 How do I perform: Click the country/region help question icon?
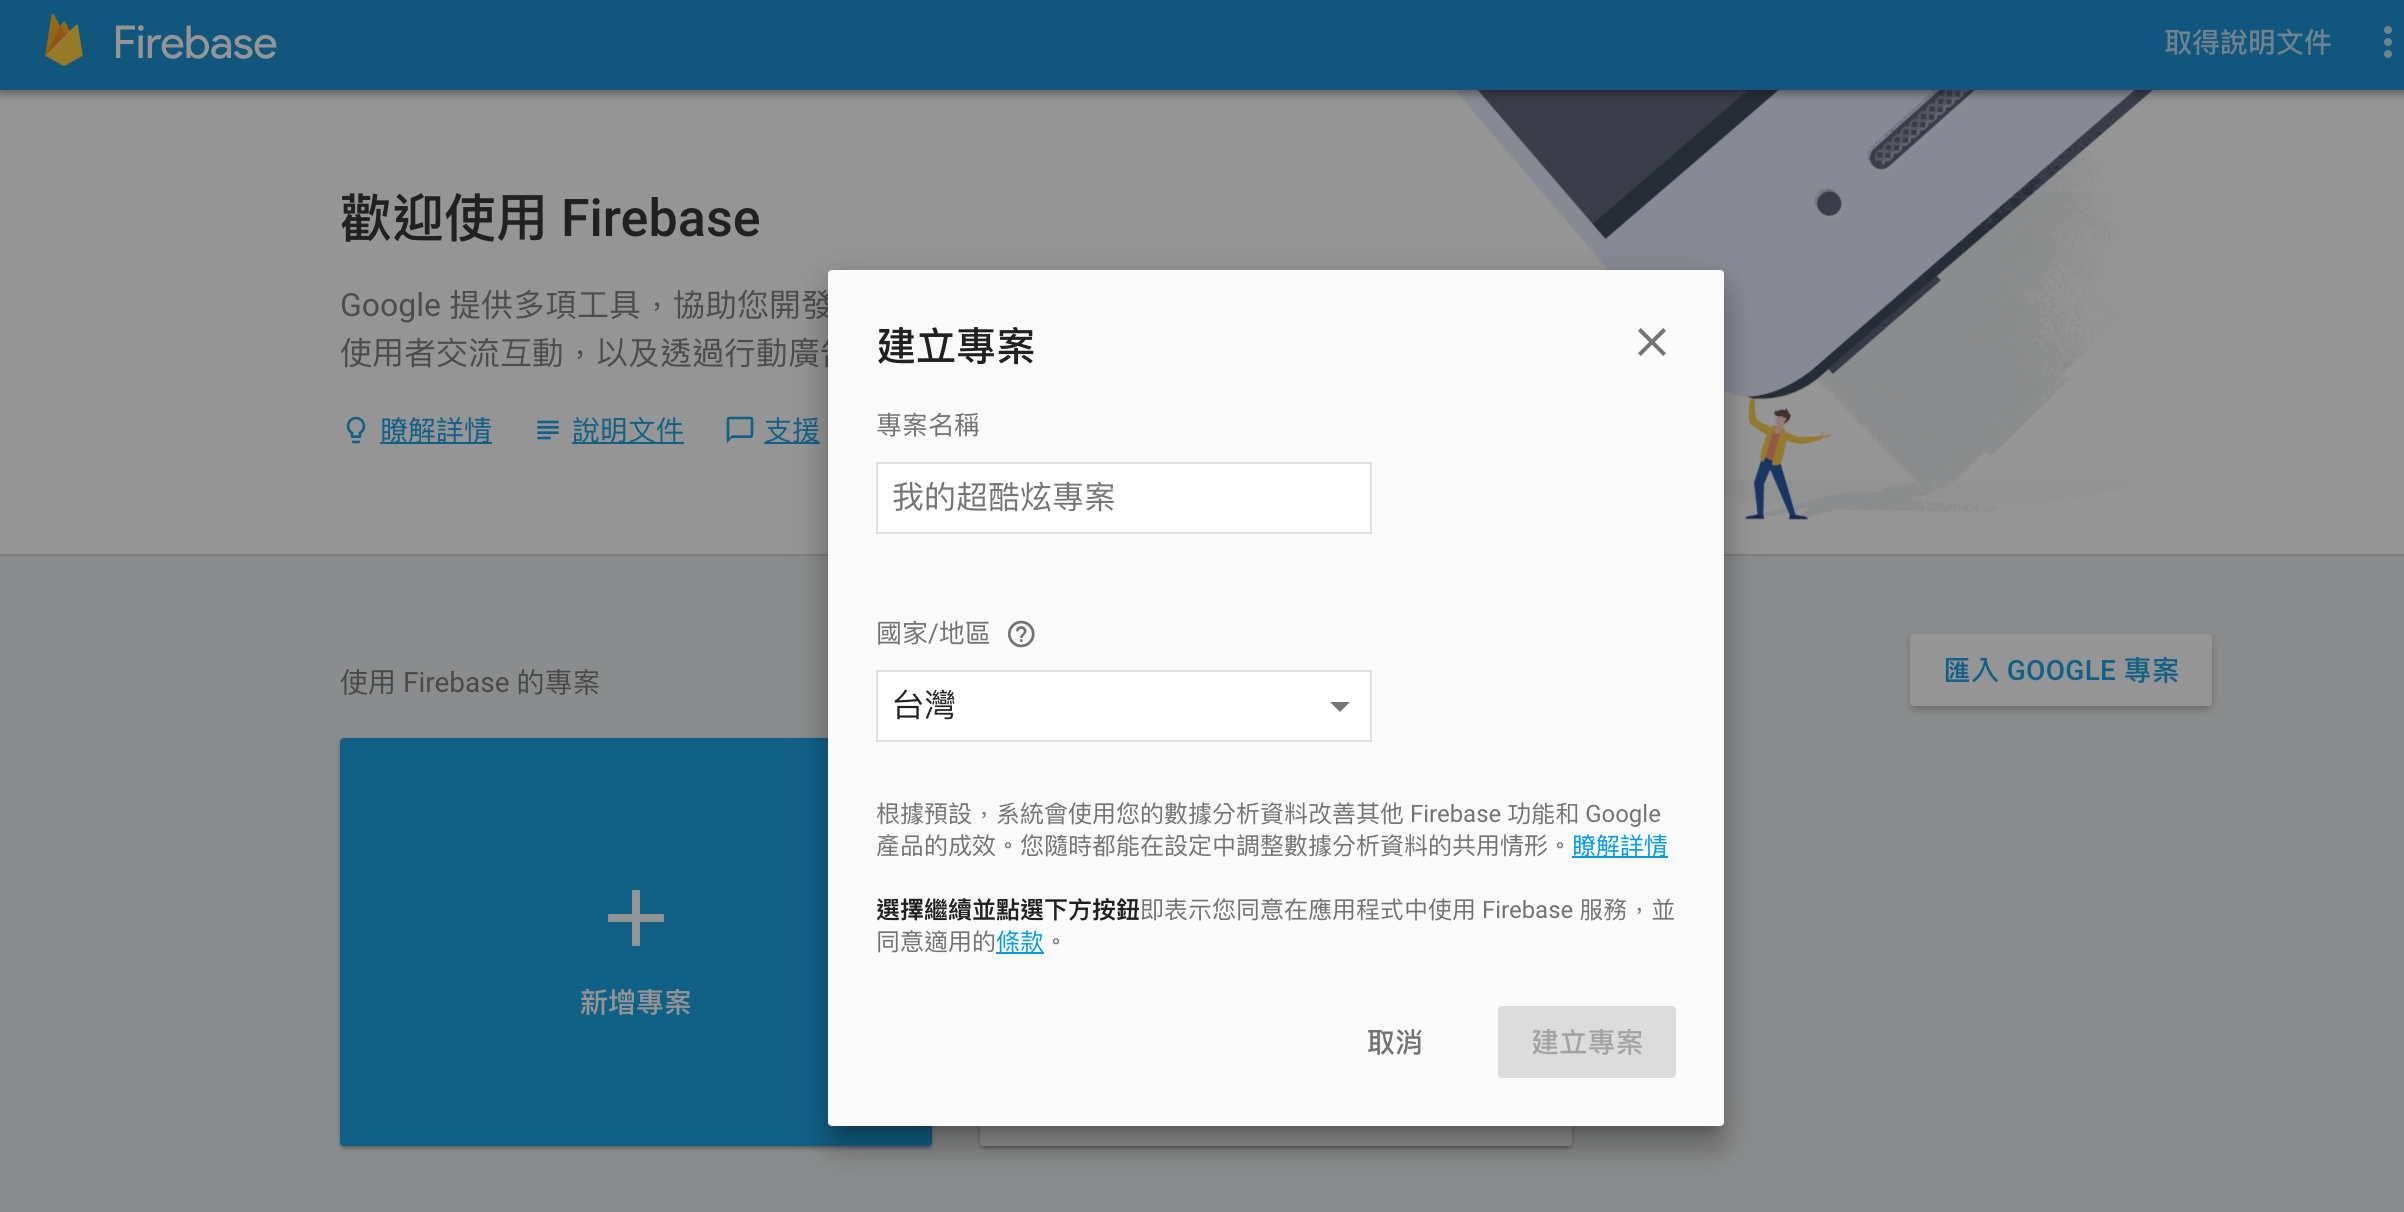pos(1021,634)
